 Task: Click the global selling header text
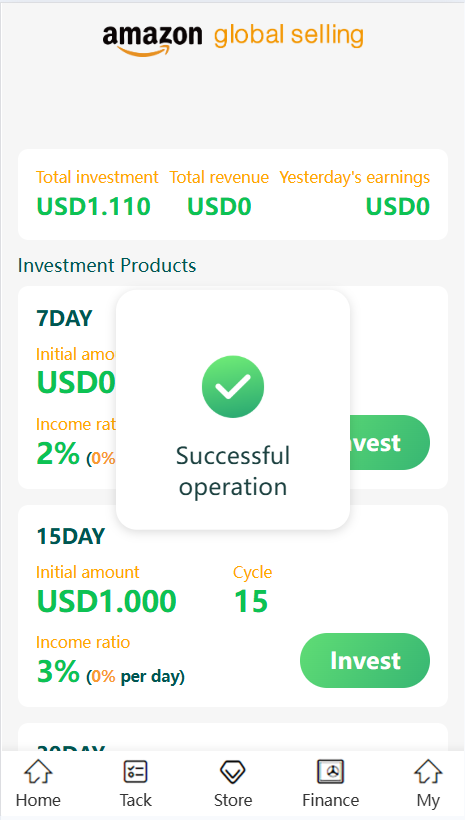289,36
